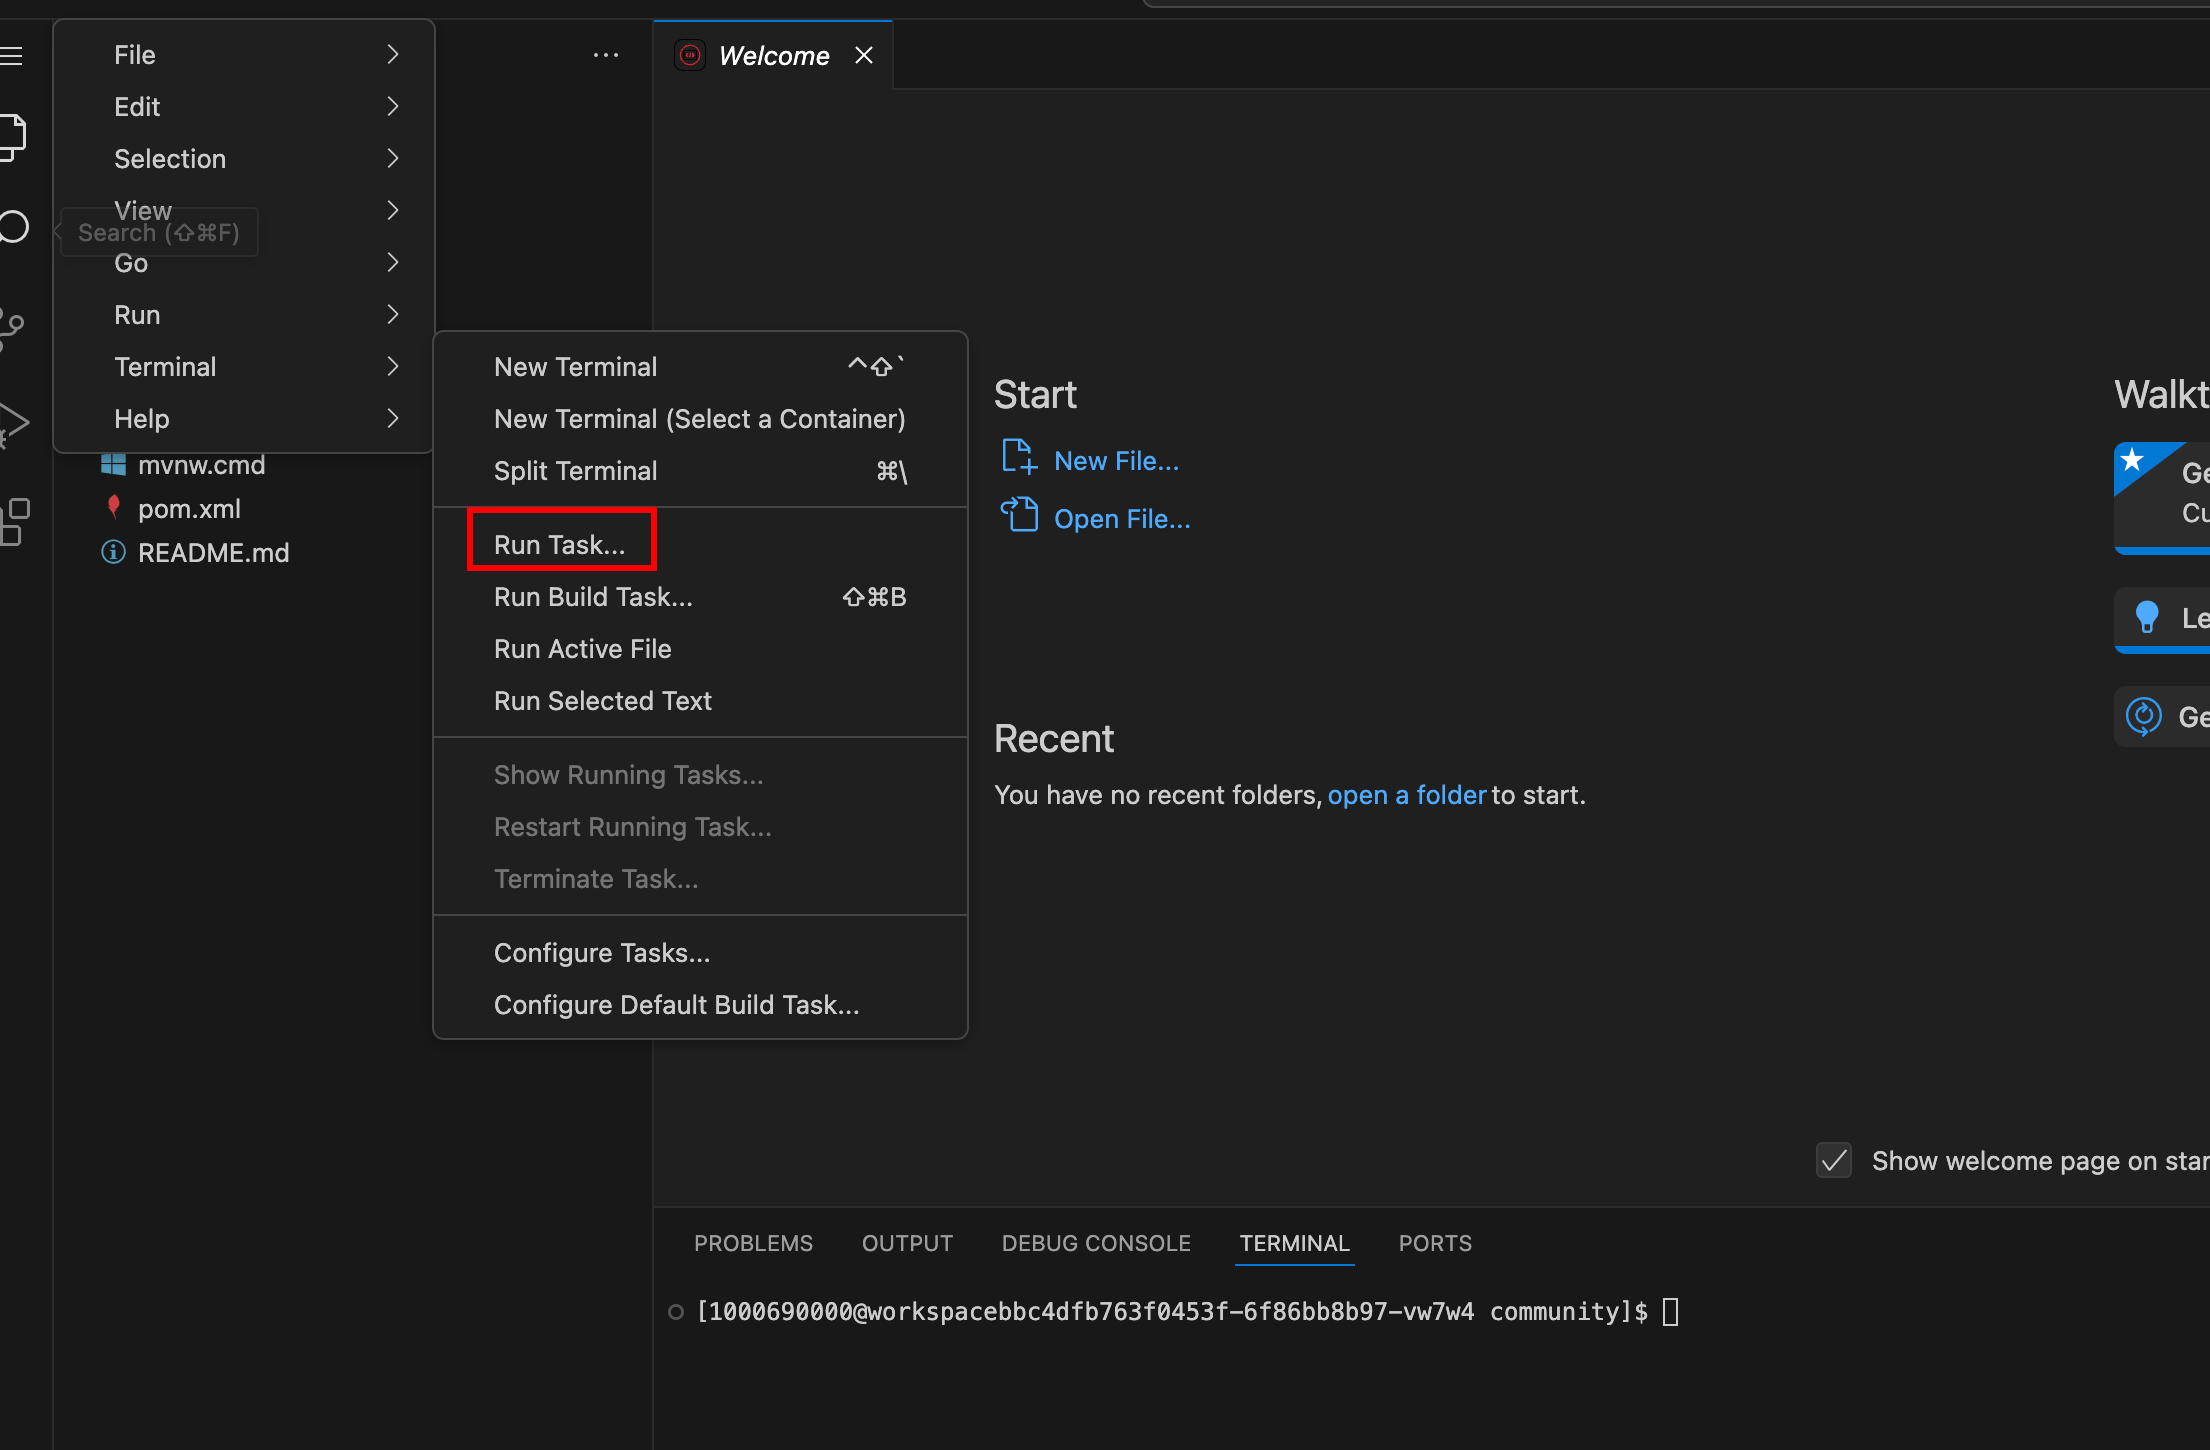Close the Welcome tab

(864, 56)
